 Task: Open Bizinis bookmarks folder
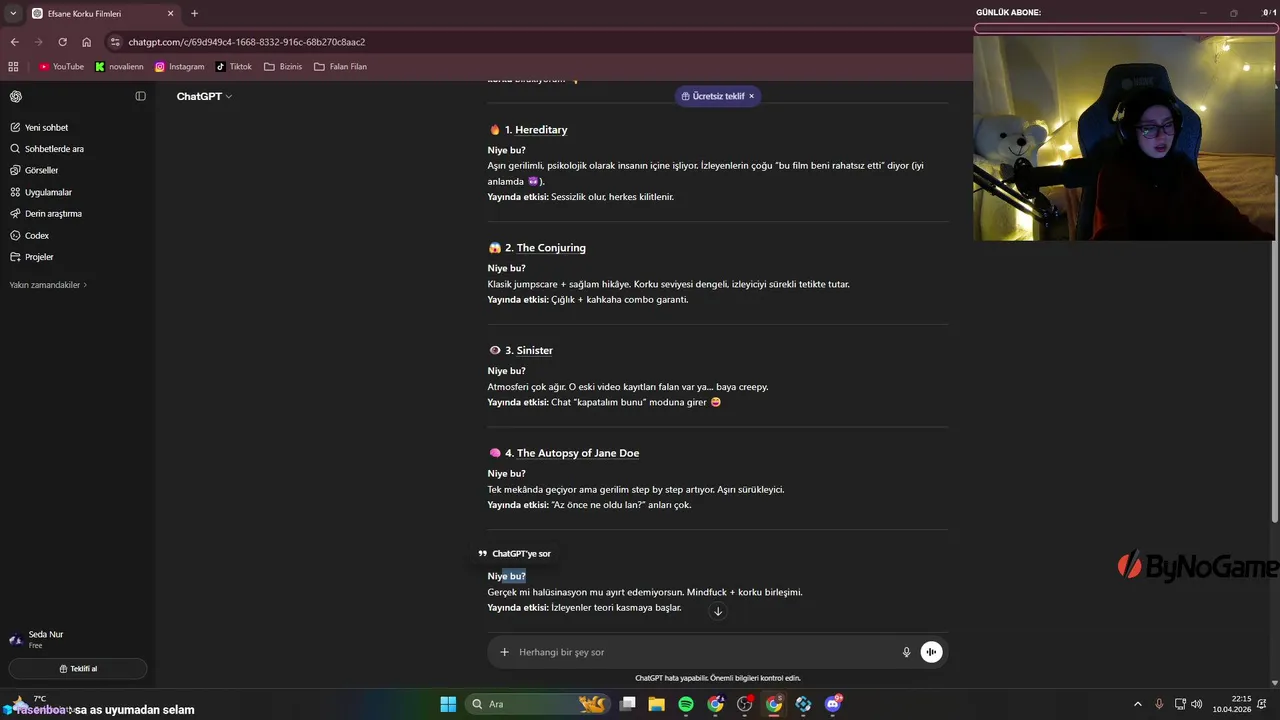point(283,66)
